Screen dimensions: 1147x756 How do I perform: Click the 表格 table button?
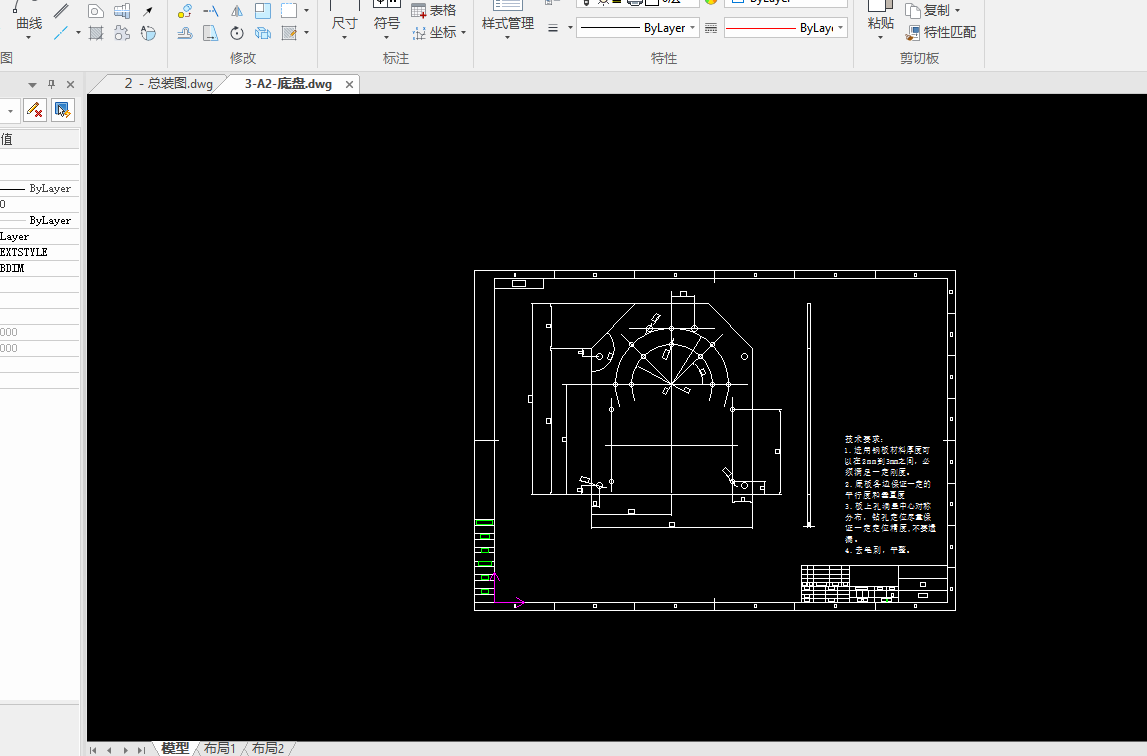(434, 10)
